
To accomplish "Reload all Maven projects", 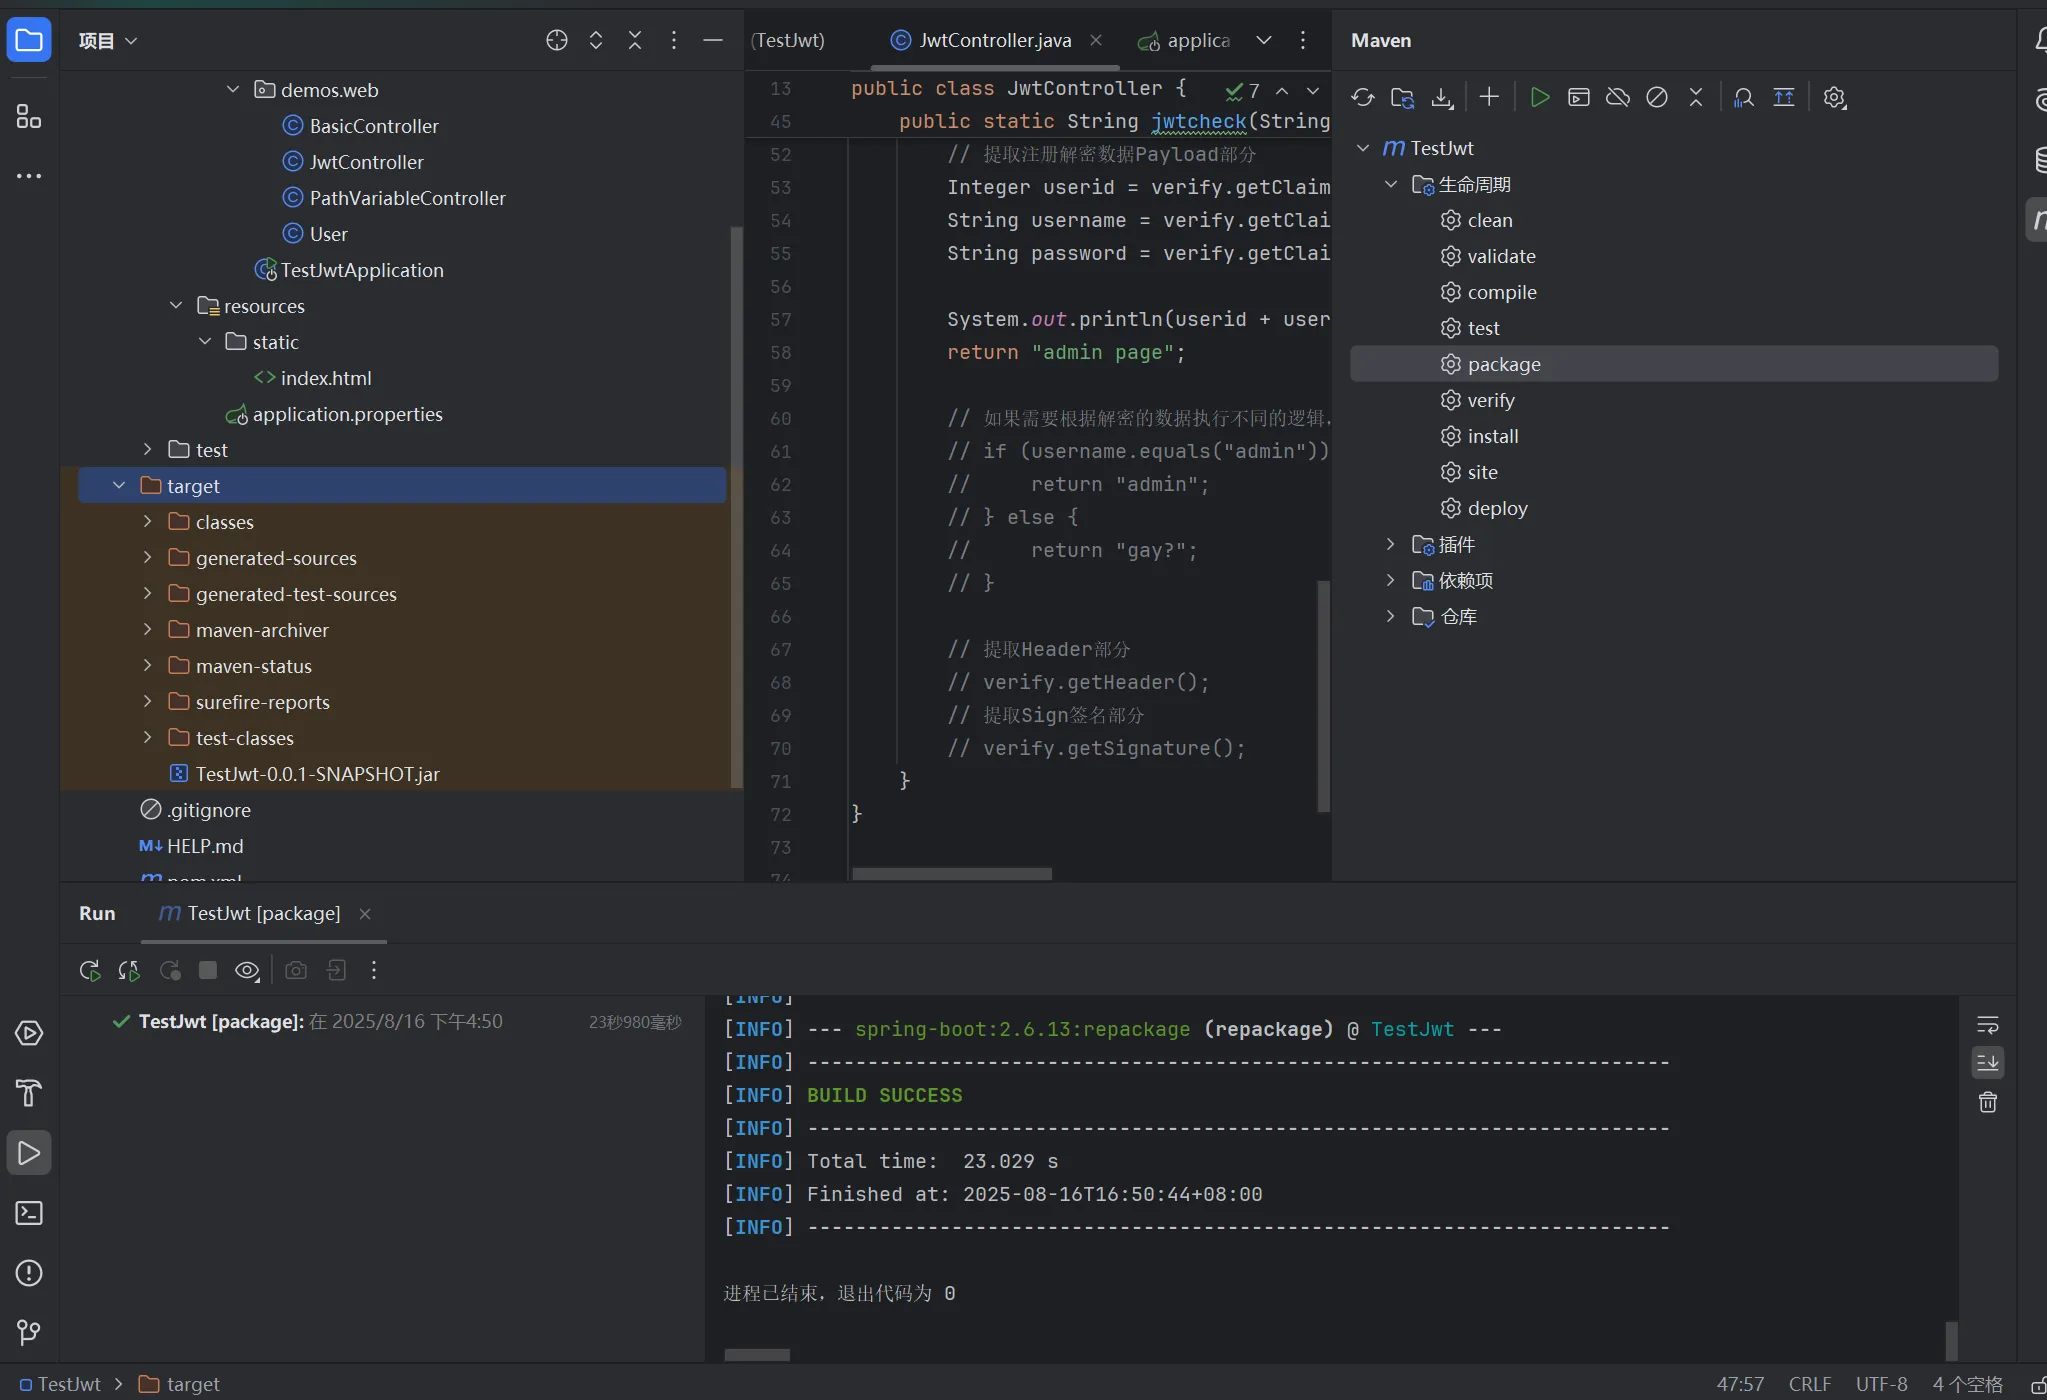I will 1362,97.
